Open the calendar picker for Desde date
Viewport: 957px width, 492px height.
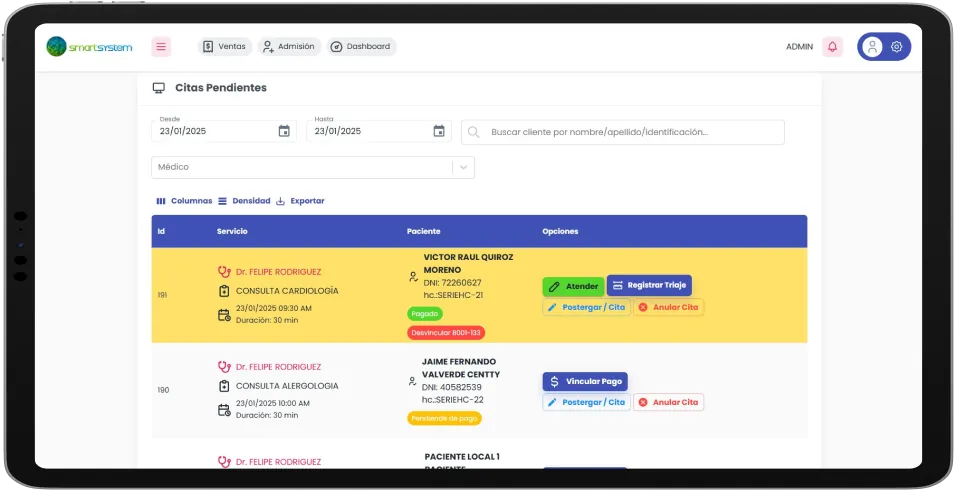point(284,131)
